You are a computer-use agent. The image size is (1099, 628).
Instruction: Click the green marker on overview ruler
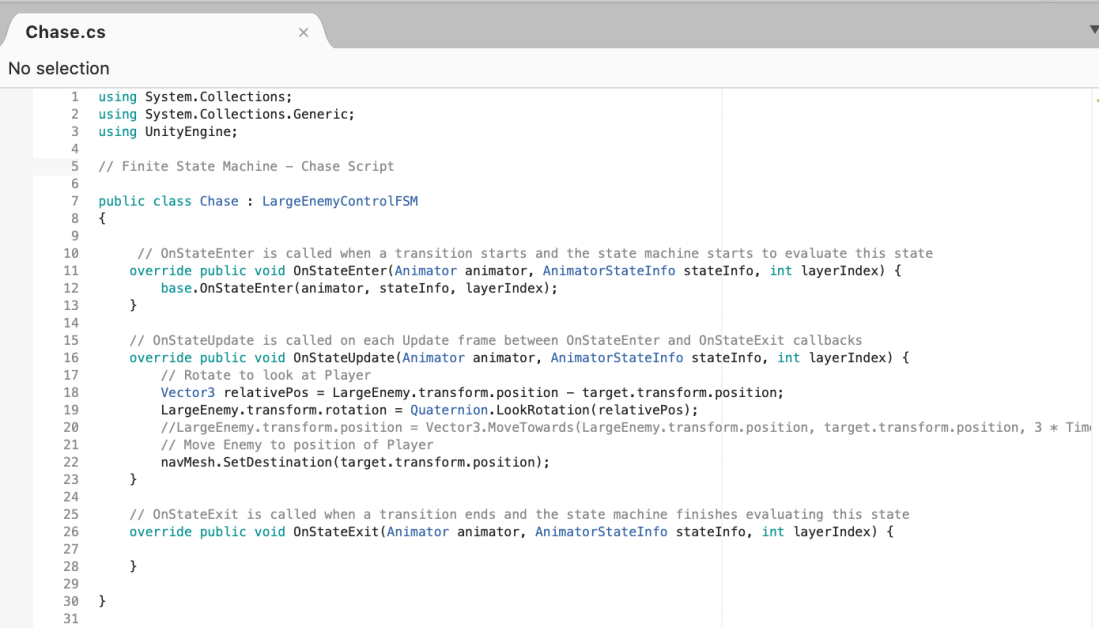1096,100
